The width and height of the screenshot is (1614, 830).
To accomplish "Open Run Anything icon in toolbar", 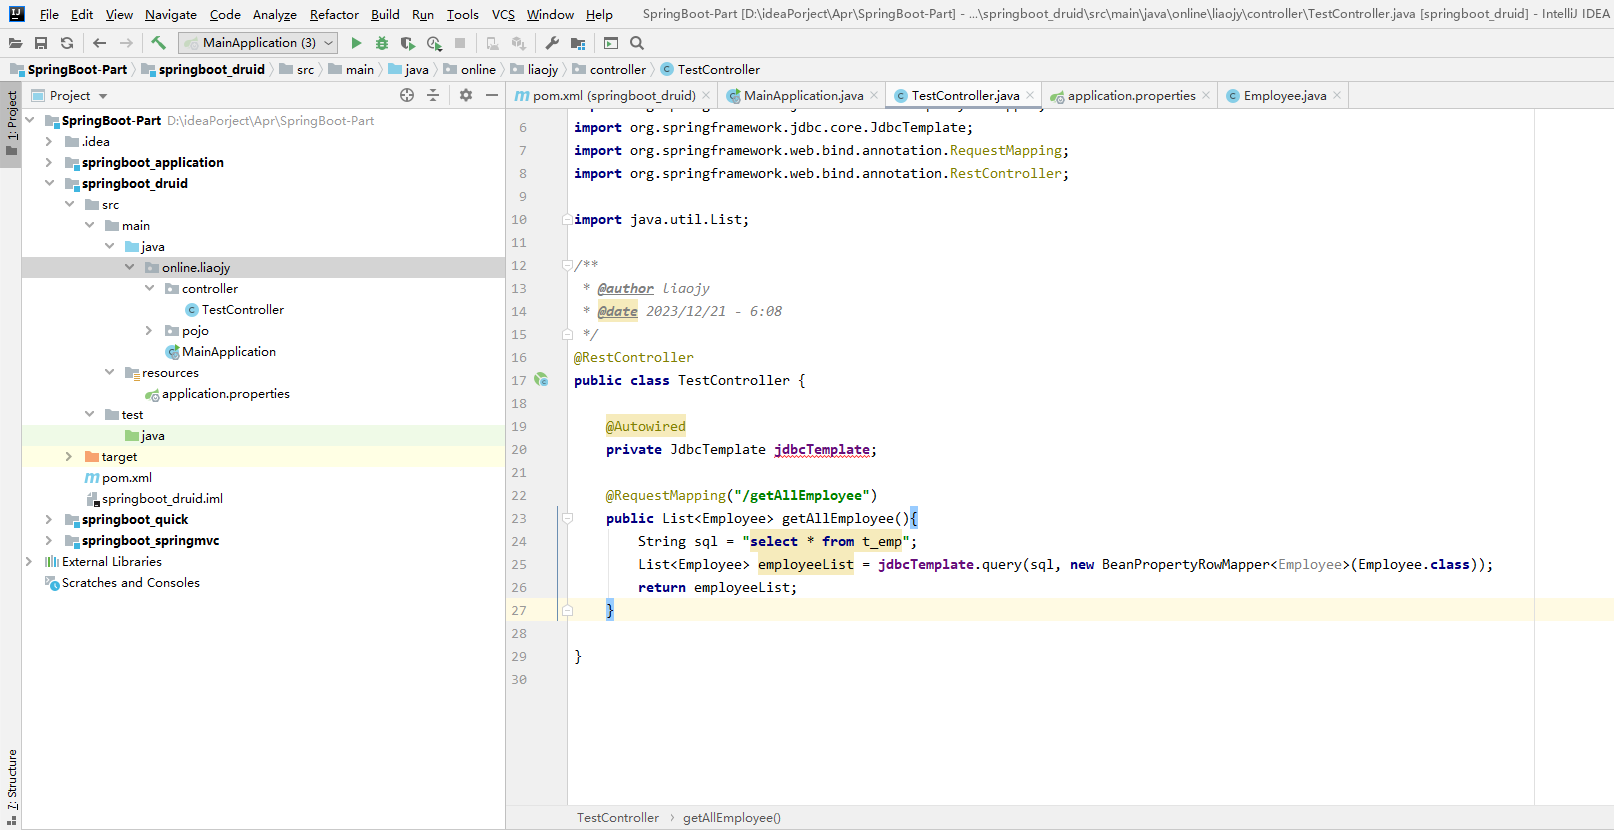I will (x=611, y=43).
